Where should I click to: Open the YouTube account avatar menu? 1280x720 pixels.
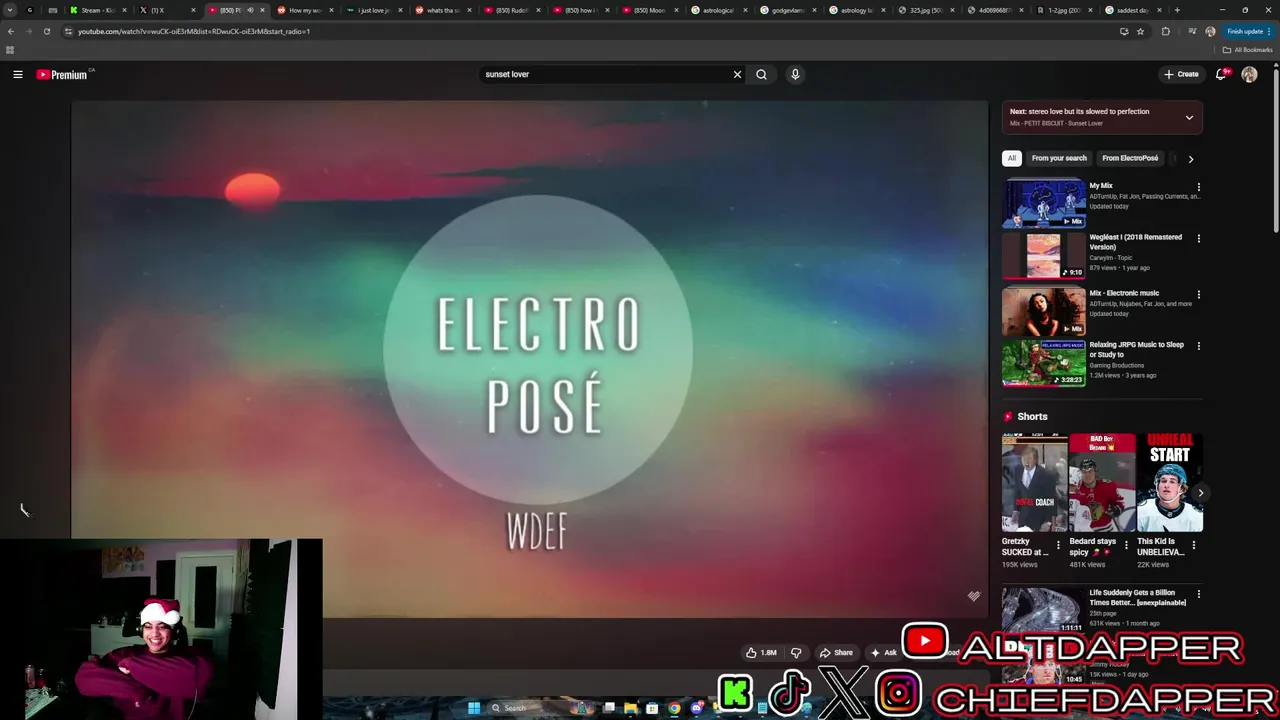coord(1249,74)
